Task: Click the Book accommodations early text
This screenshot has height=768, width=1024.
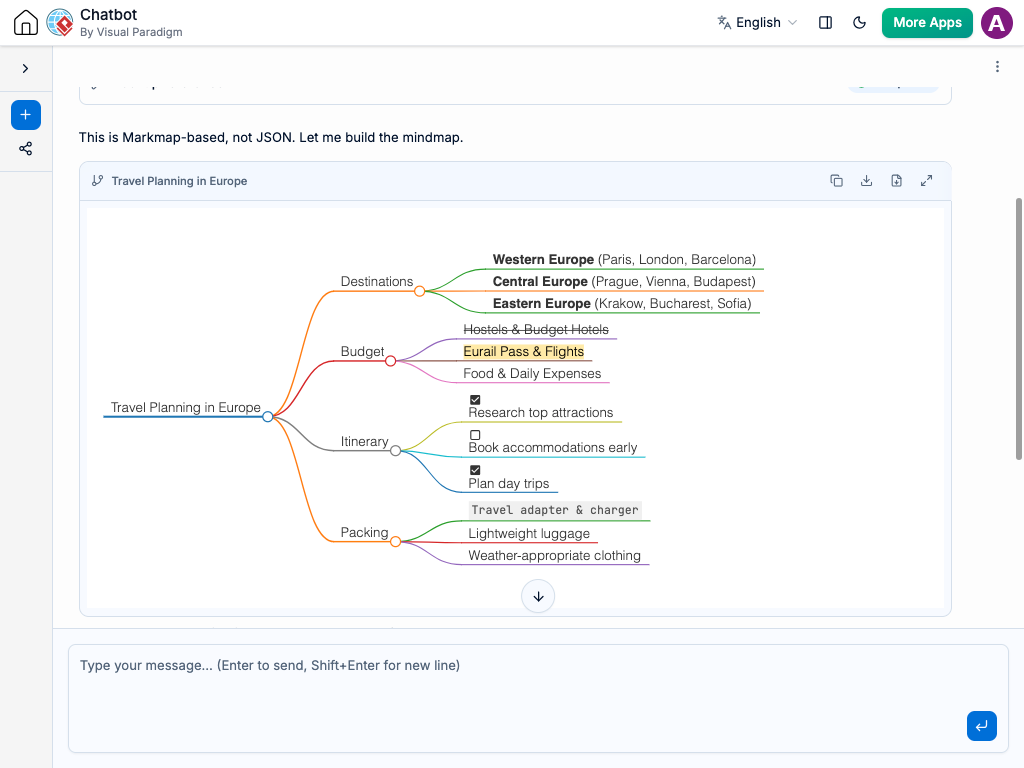Action: point(552,448)
